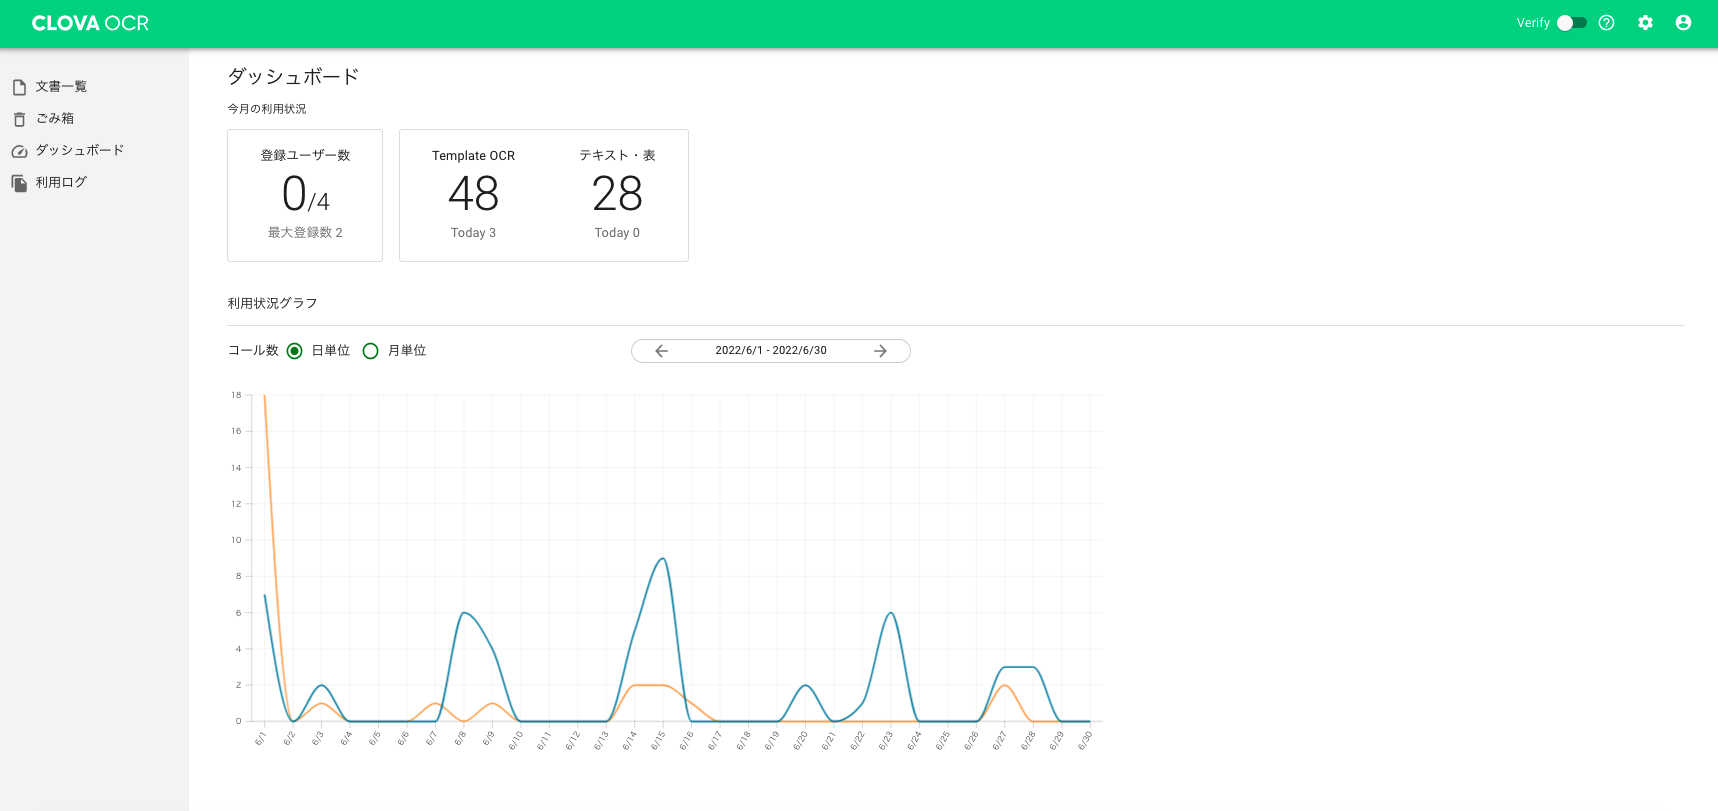This screenshot has height=811, width=1718.
Task: Click the usage log copy icon
Action: coord(19,183)
